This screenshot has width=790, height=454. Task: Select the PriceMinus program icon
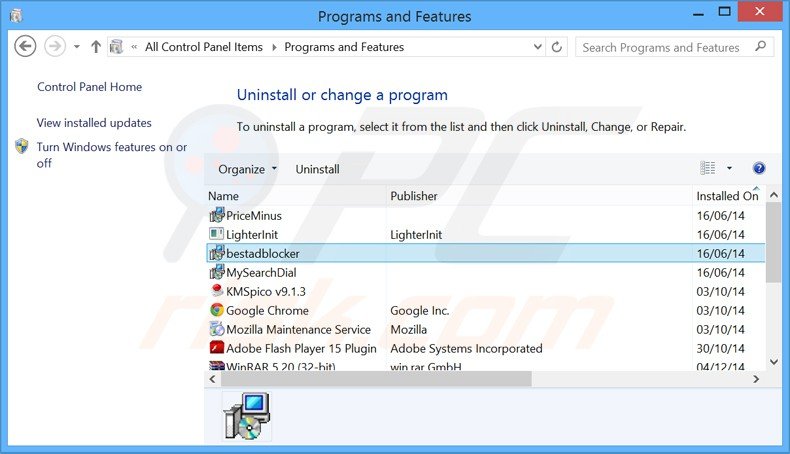tap(217, 215)
